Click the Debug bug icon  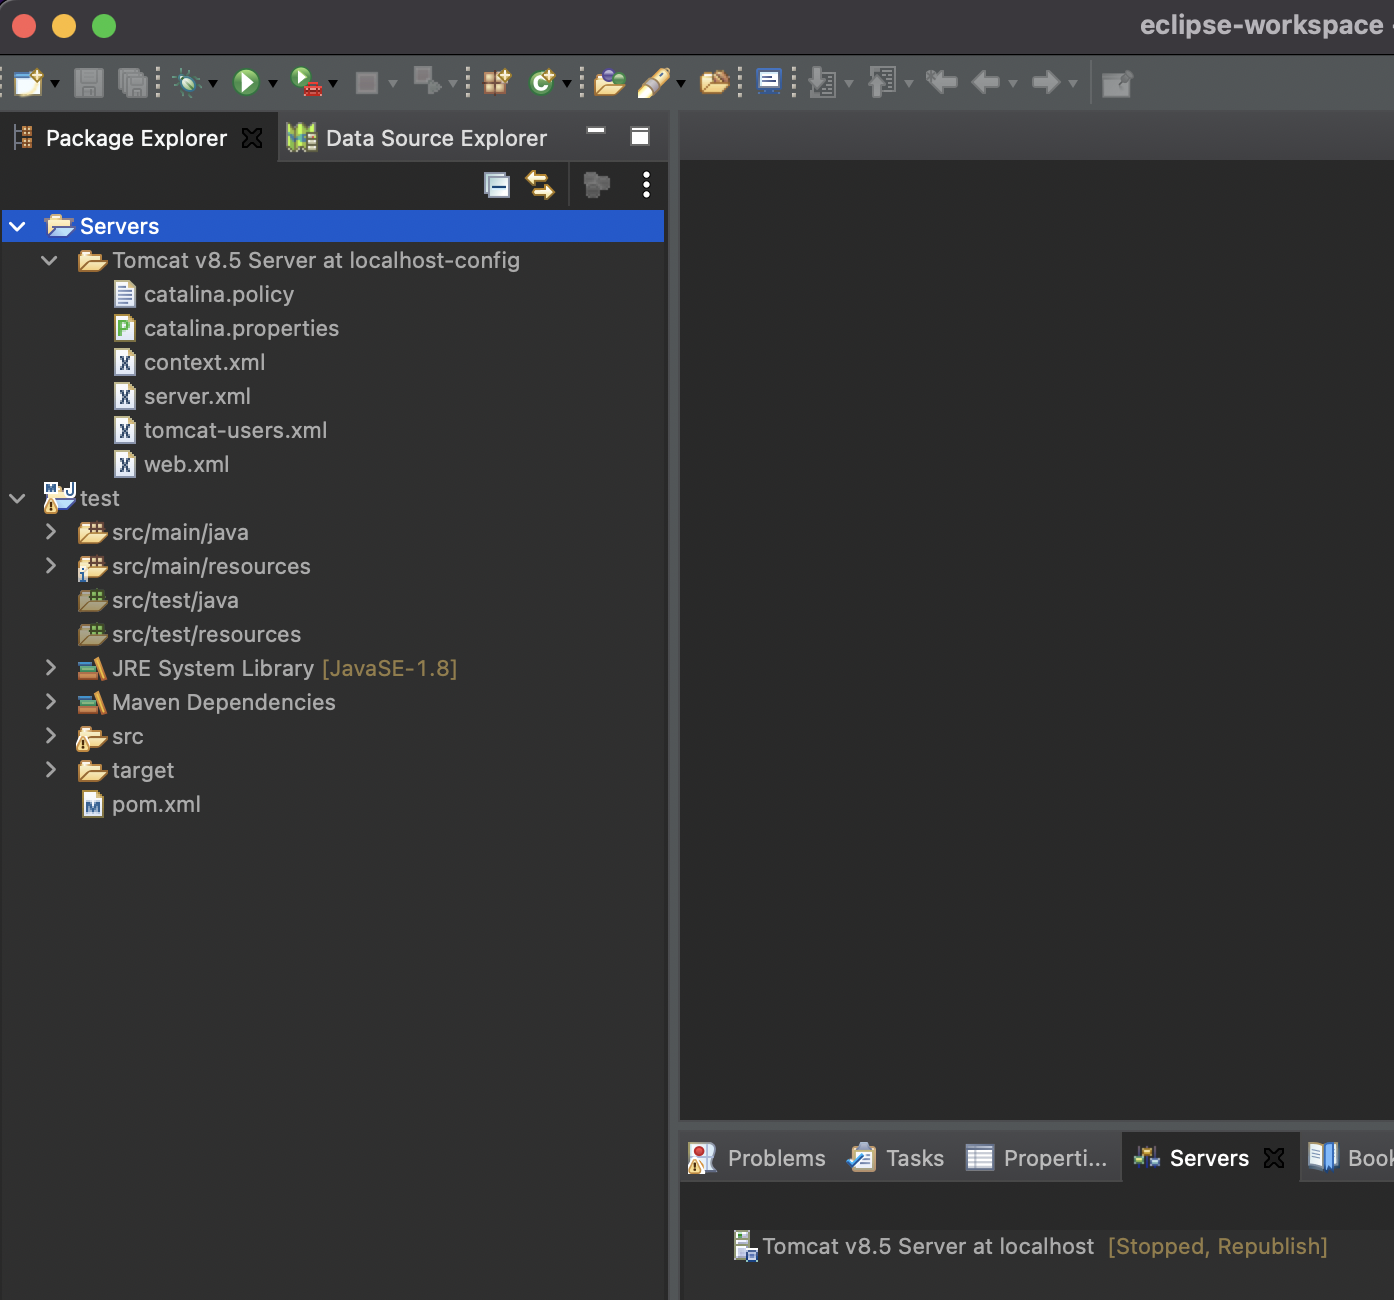[x=187, y=82]
